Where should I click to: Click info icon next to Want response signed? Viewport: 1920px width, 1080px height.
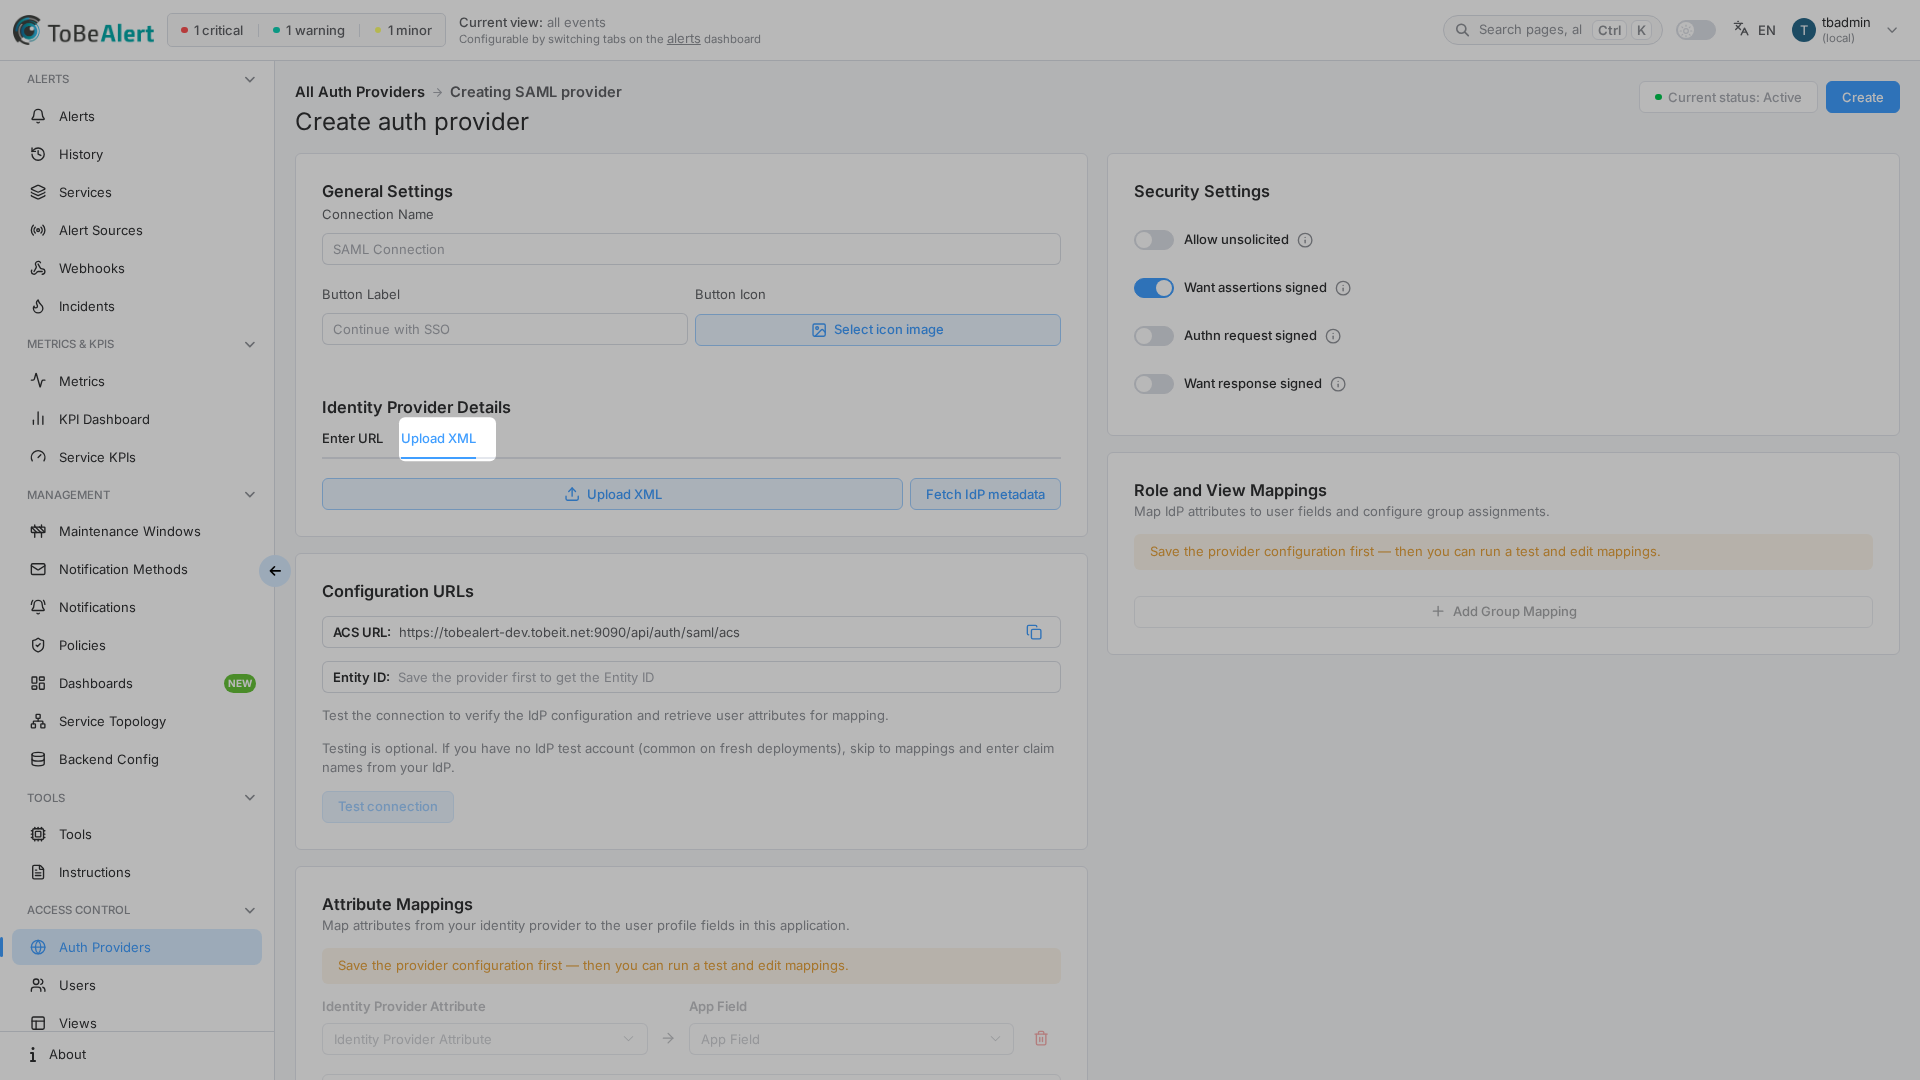[1338, 384]
